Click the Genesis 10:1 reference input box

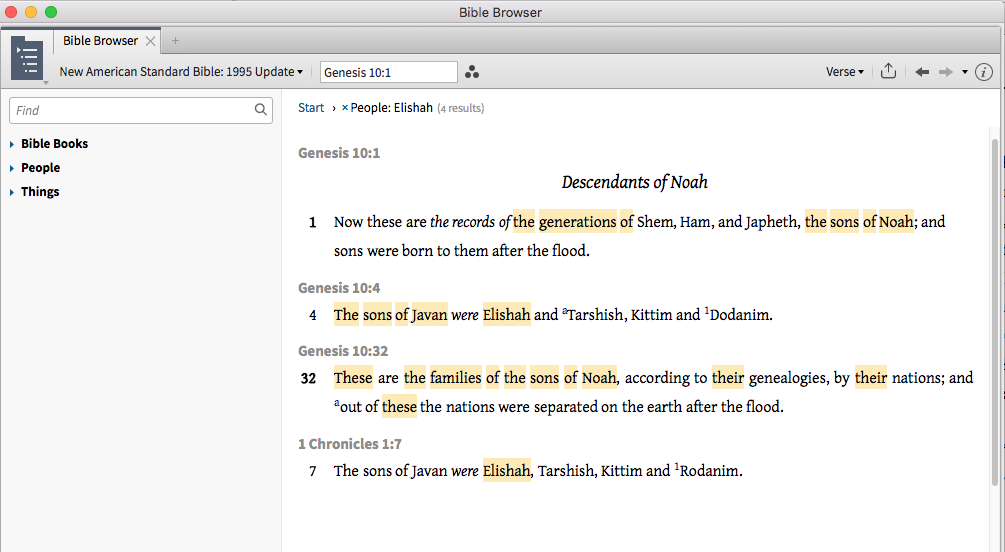[x=388, y=72]
